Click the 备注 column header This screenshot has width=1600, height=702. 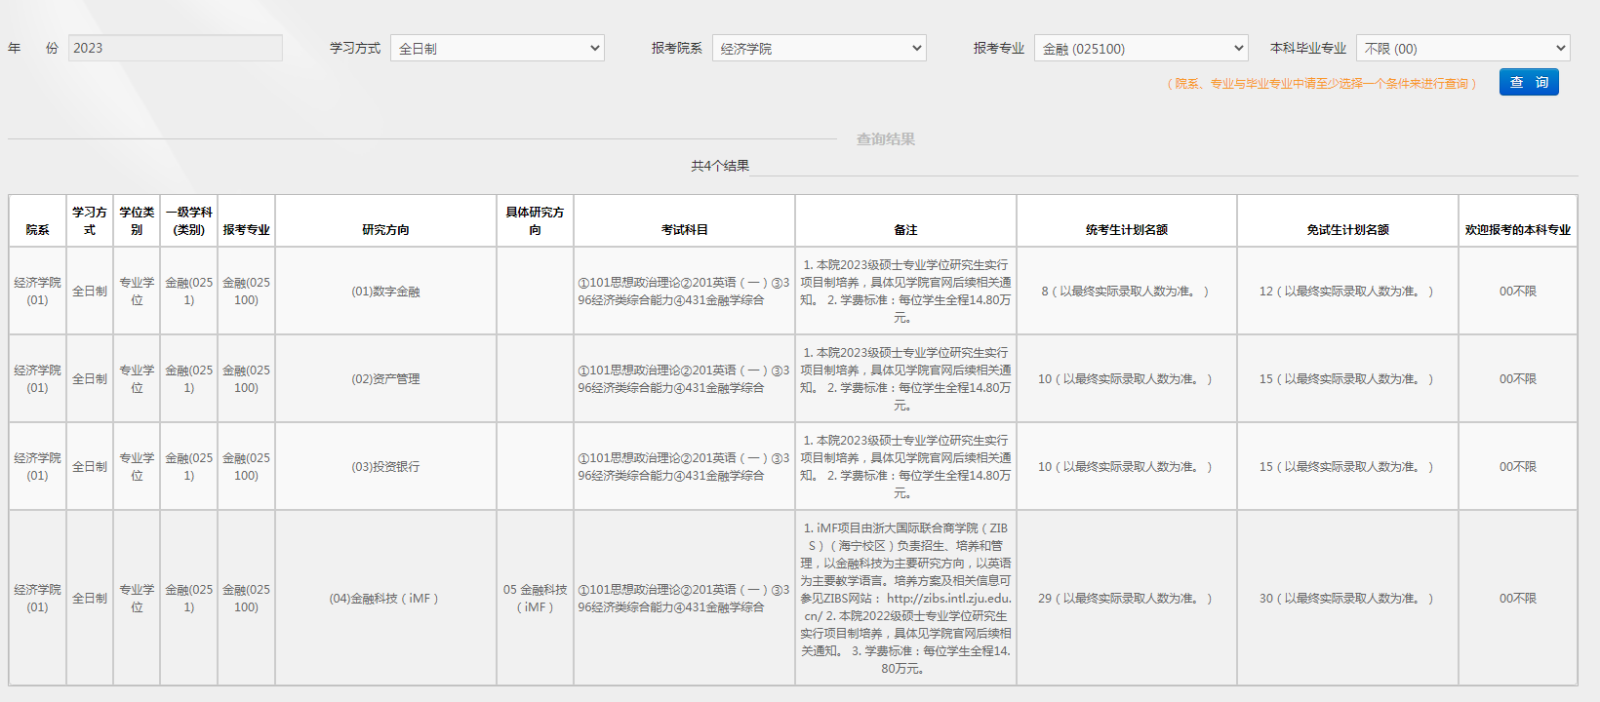pyautogui.click(x=906, y=221)
